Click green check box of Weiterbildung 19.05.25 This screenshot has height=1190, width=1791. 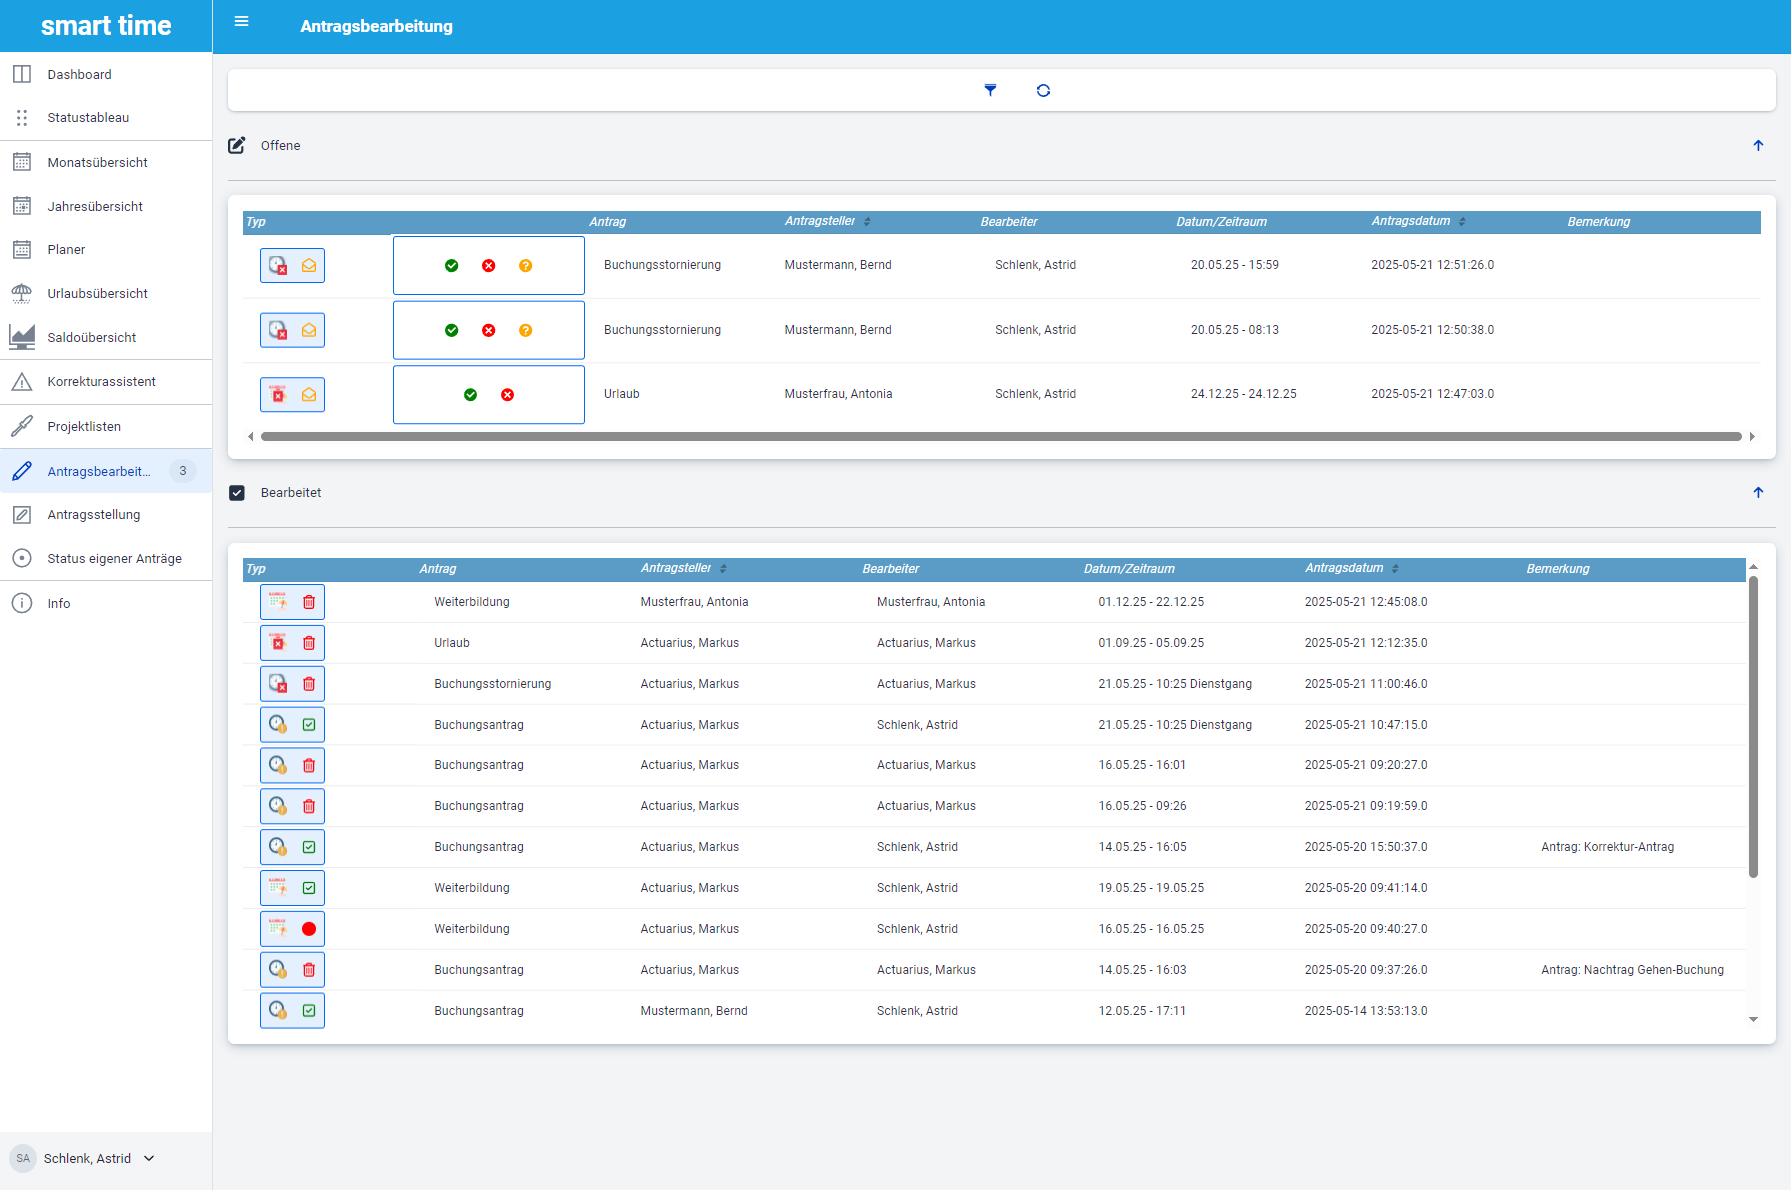[x=309, y=888]
